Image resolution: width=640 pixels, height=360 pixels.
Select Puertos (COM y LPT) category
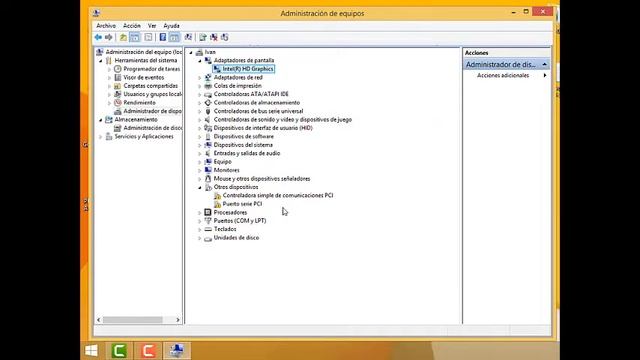point(240,221)
